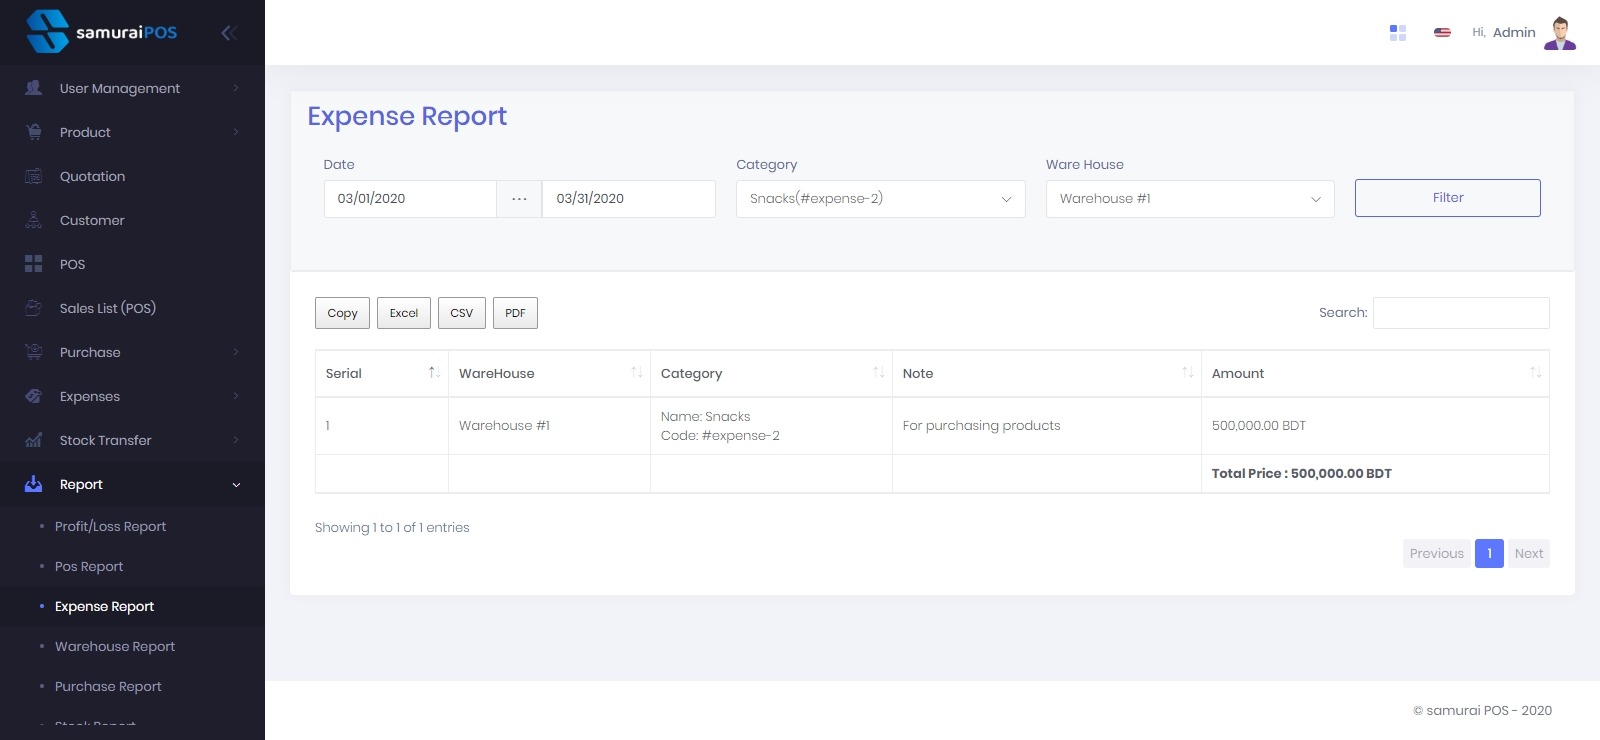Viewport: 1600px width, 740px height.
Task: Click the samuraiPOS logo
Action: pyautogui.click(x=102, y=32)
